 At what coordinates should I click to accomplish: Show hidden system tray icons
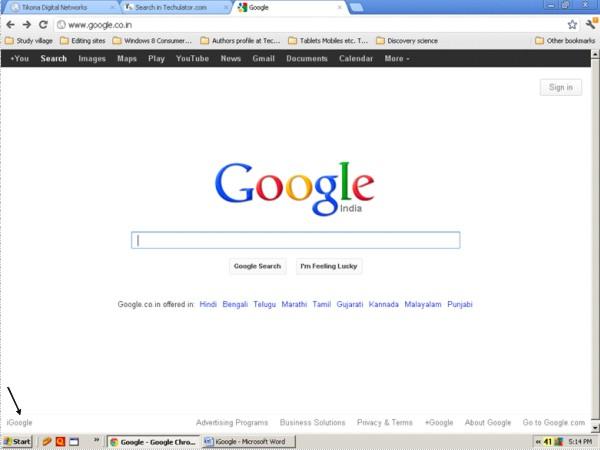click(x=538, y=442)
